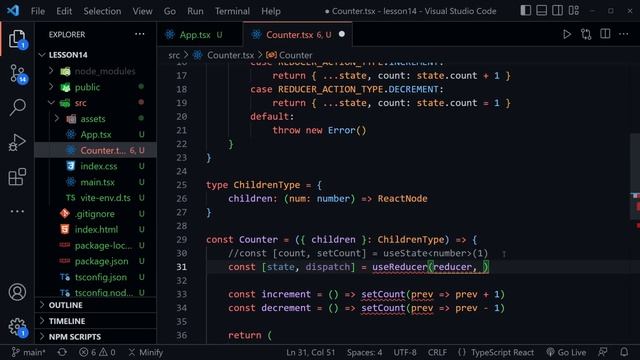The height and width of the screenshot is (360, 640).
Task: Open notifications bell icon
Action: click(624, 352)
